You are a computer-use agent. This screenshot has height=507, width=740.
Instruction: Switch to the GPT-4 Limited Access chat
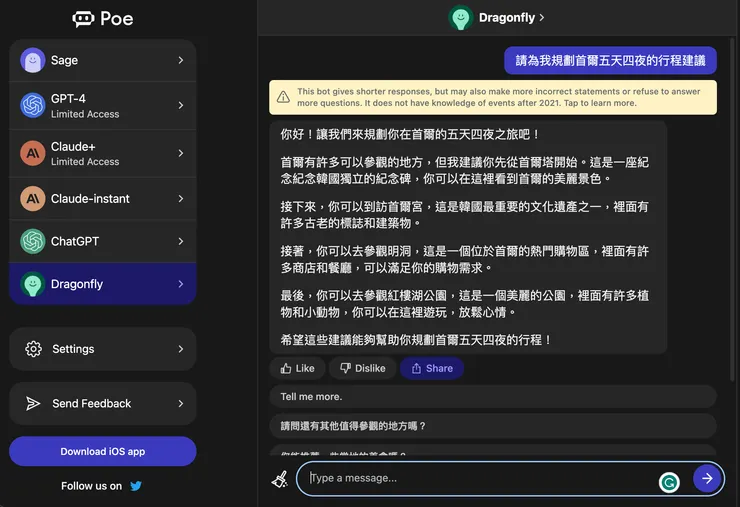click(x=102, y=105)
